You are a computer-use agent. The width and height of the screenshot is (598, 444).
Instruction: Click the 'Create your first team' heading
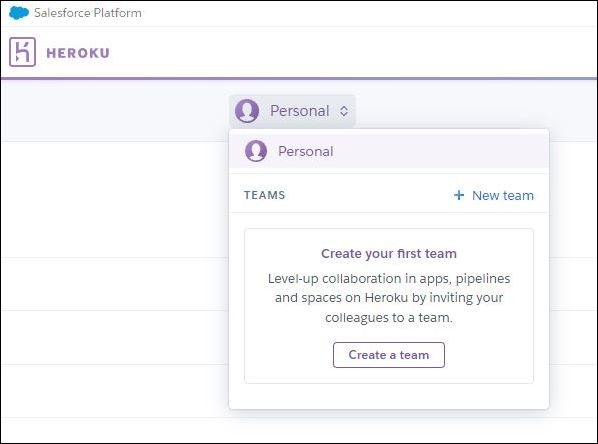coord(389,254)
